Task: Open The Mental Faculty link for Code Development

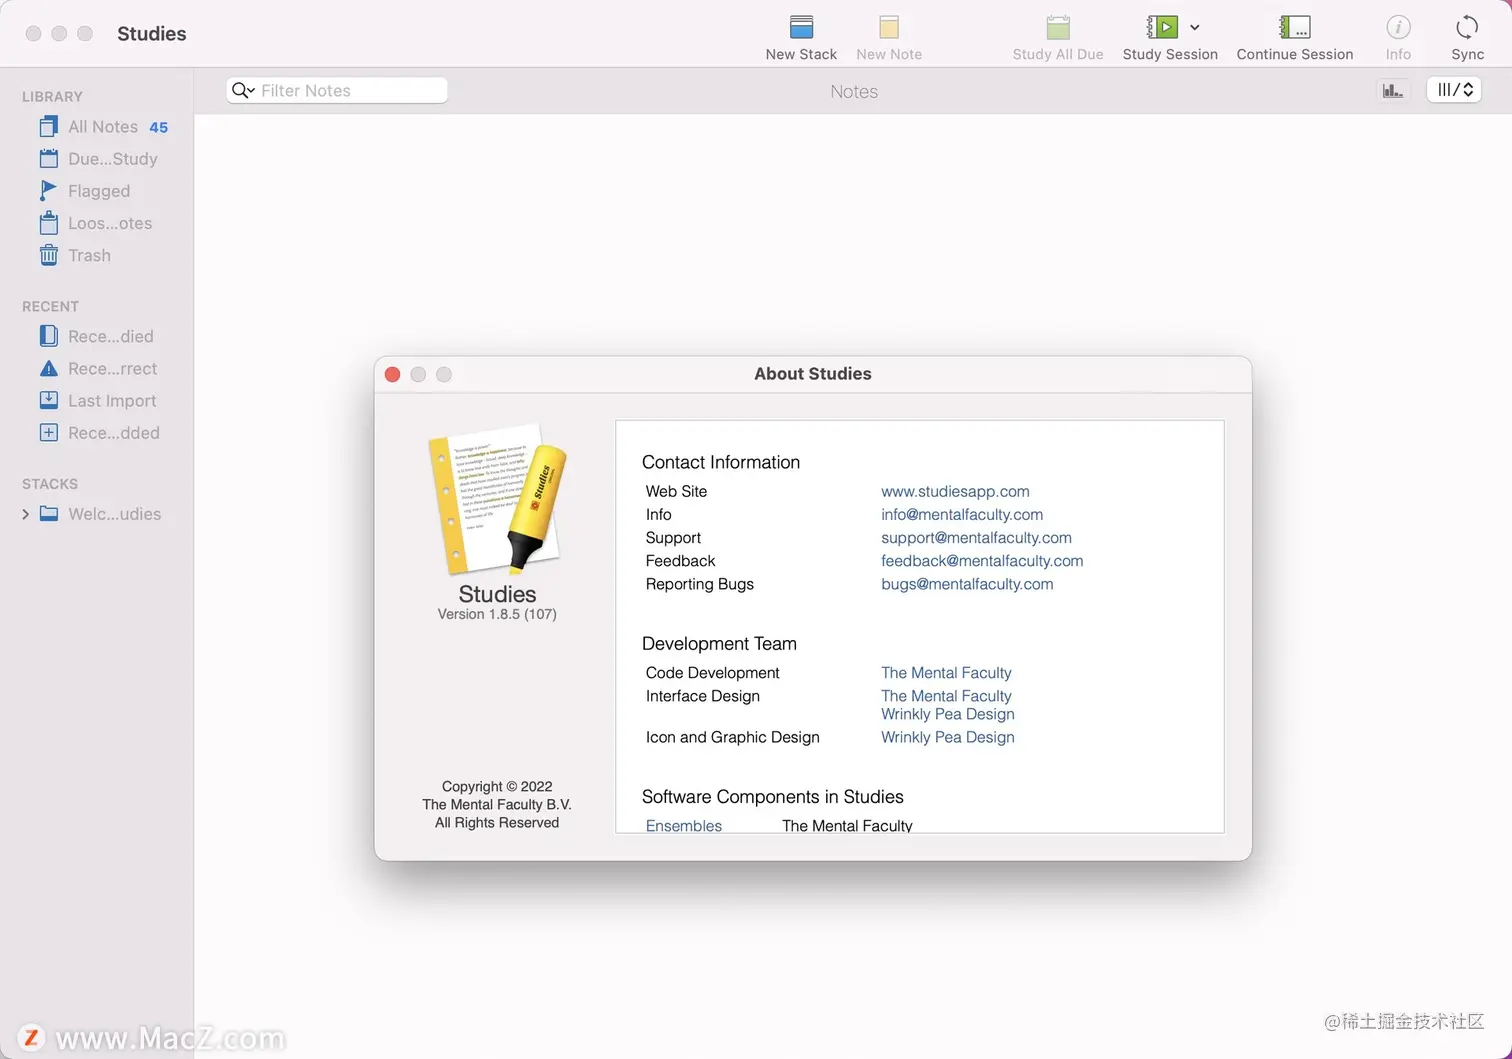Action: pyautogui.click(x=946, y=672)
